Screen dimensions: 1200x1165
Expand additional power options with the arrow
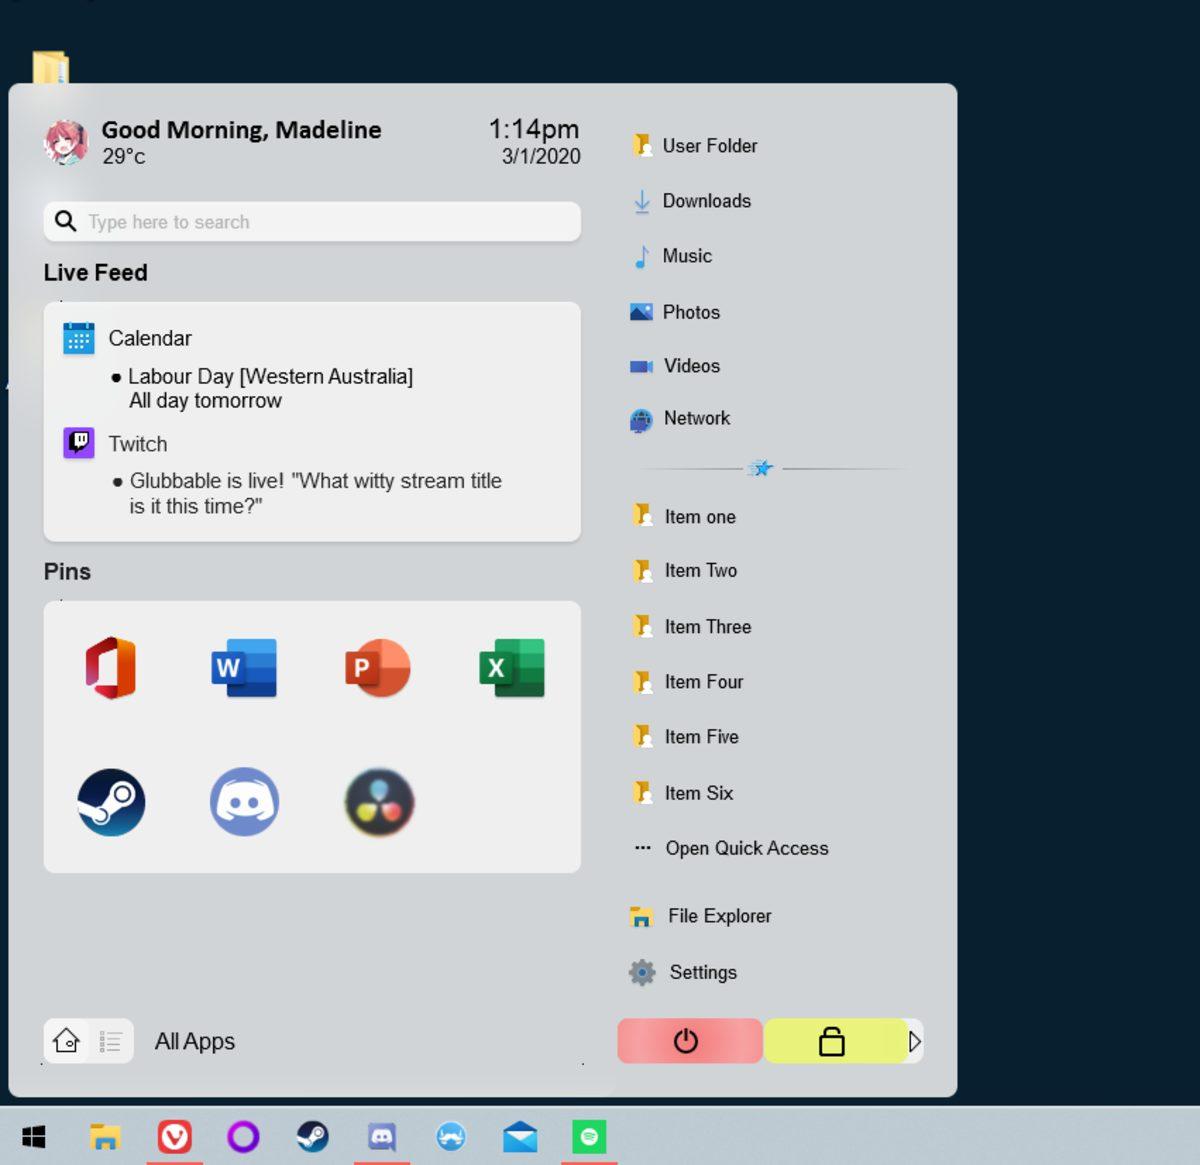(x=913, y=1041)
